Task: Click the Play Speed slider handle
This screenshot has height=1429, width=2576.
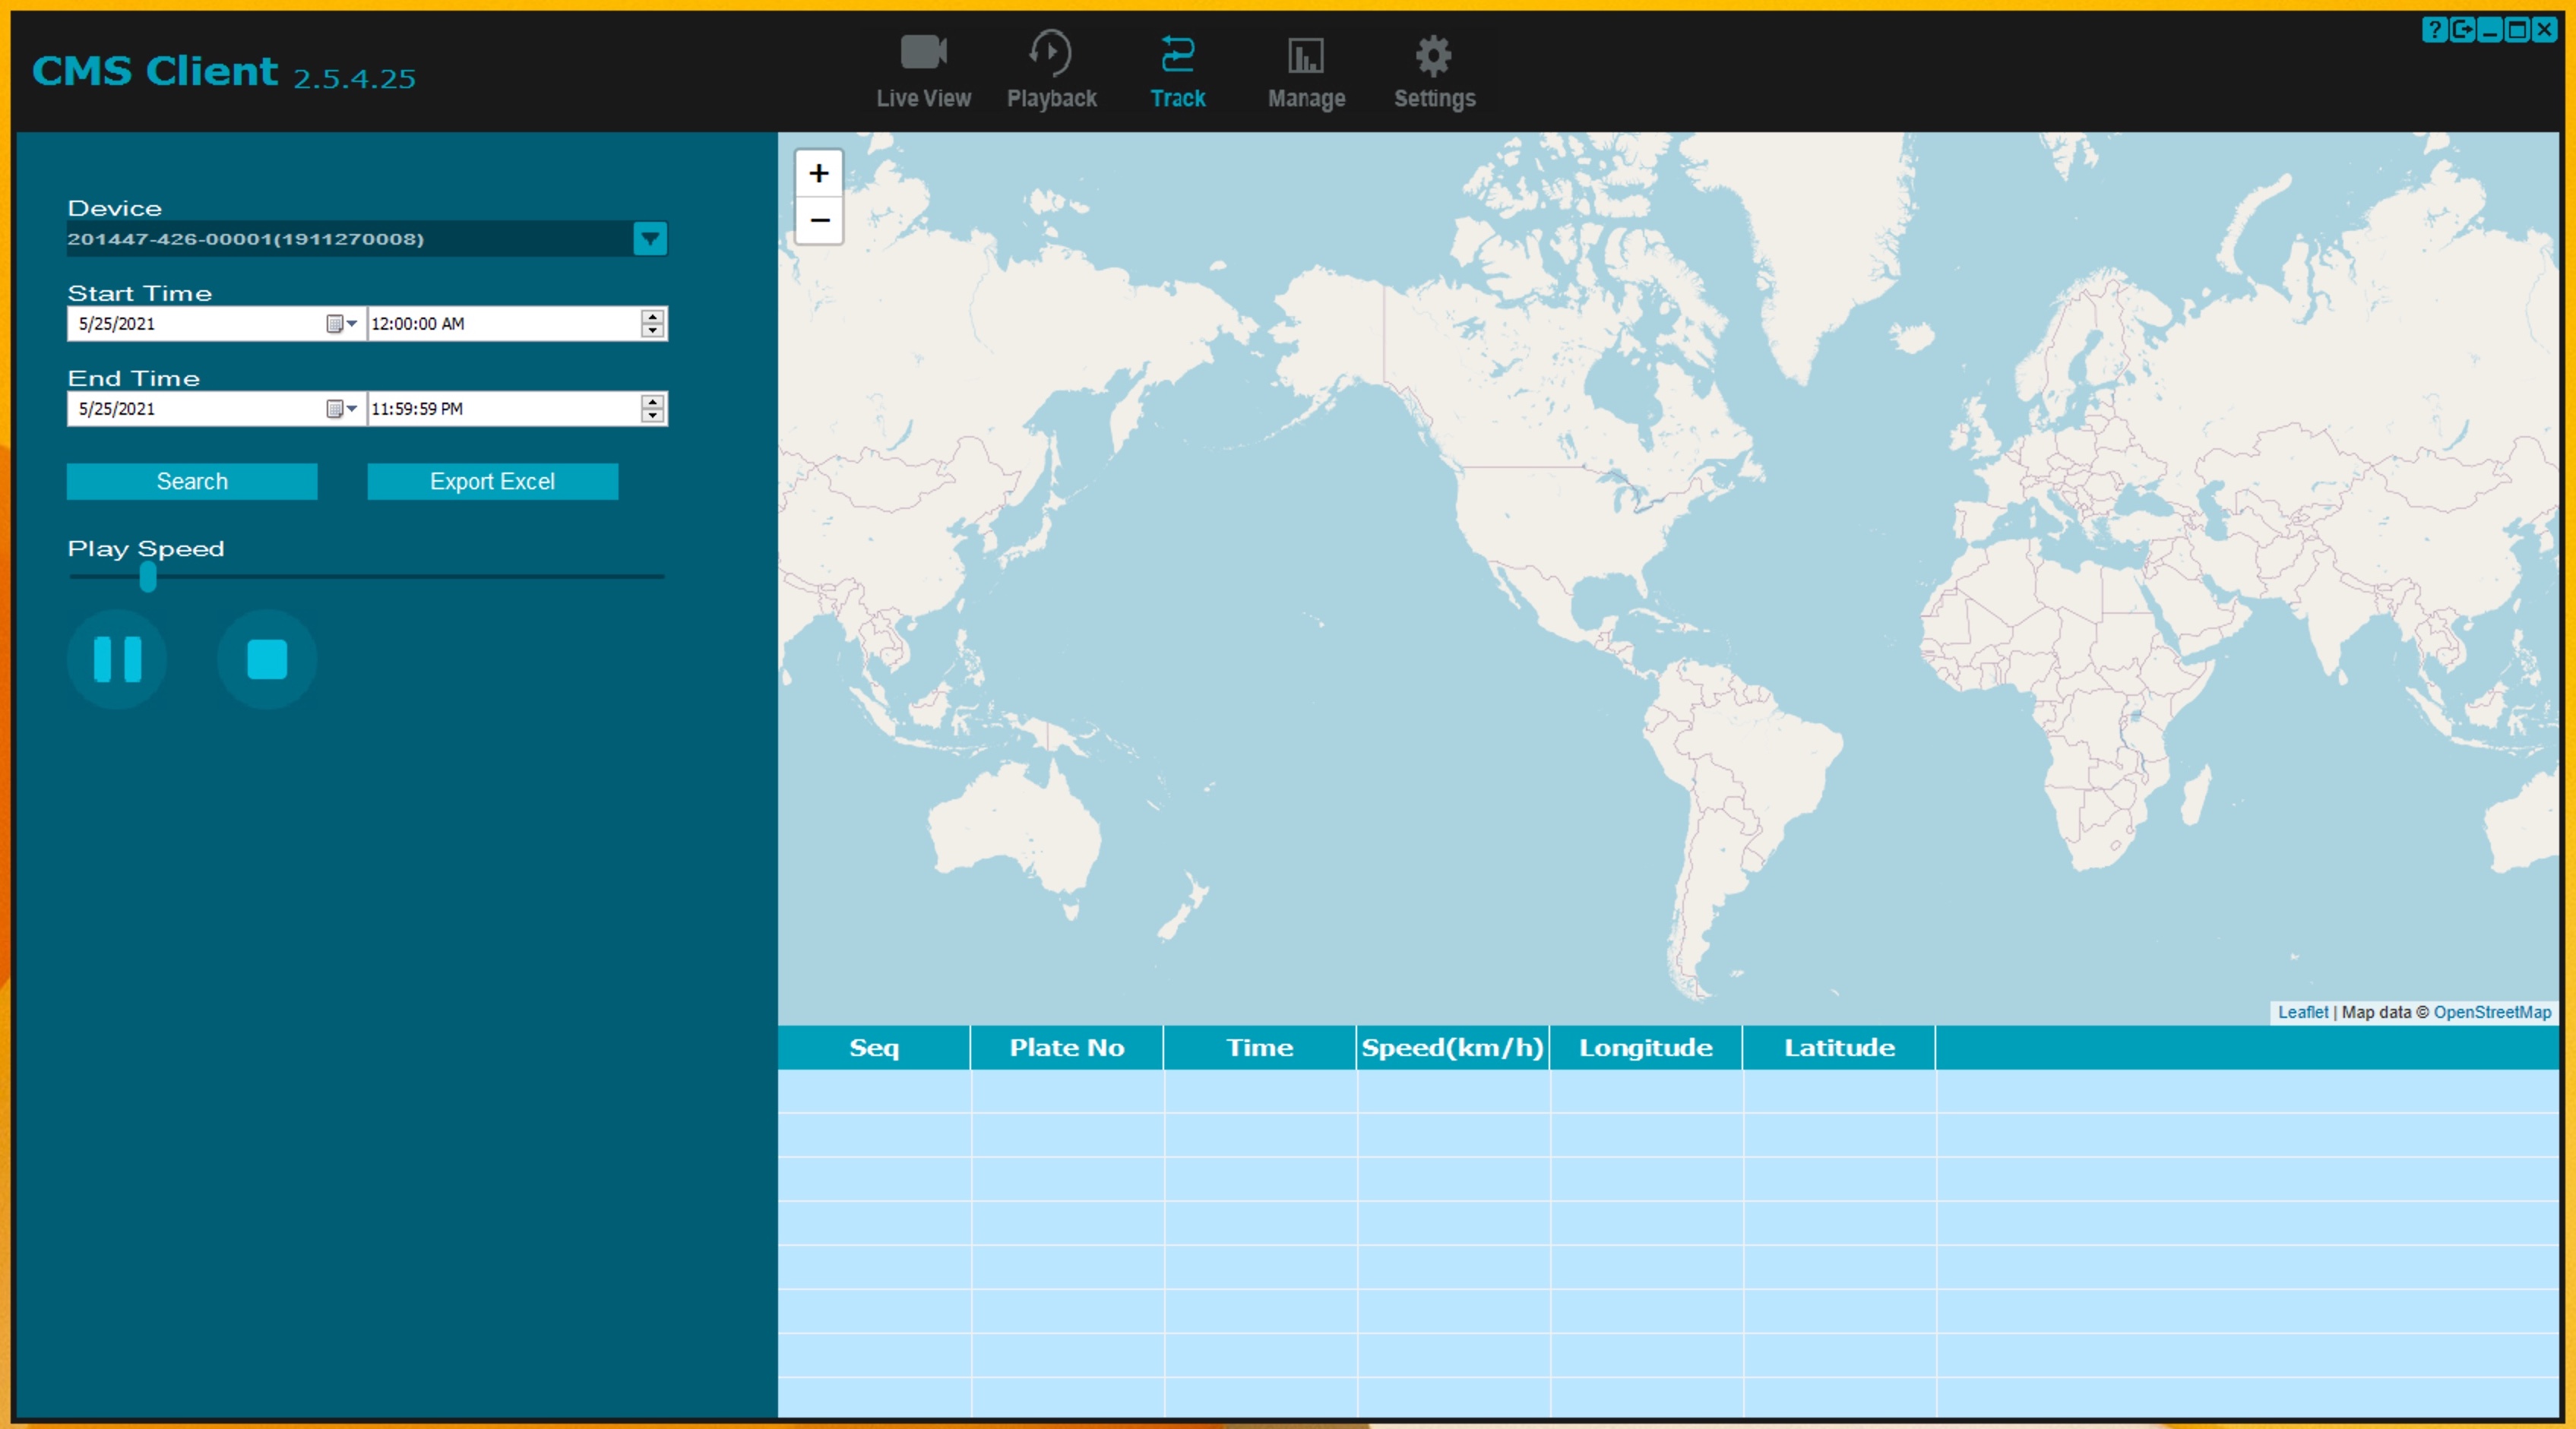Action: coord(148,577)
